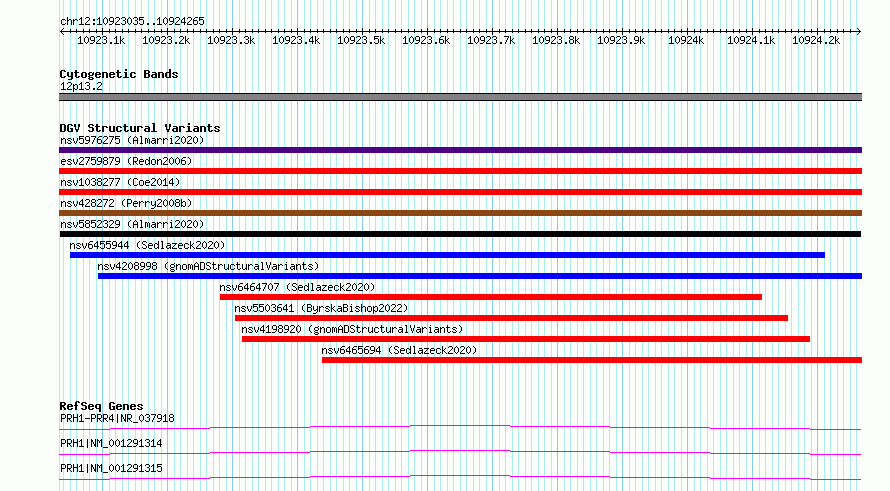
Task: Click the DGV Structural Variants track title
Action: click(x=140, y=128)
